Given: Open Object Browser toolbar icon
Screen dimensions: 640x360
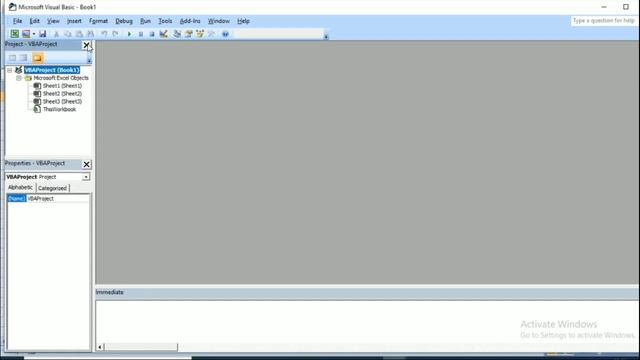Looking at the screenshot, I should point(200,34).
